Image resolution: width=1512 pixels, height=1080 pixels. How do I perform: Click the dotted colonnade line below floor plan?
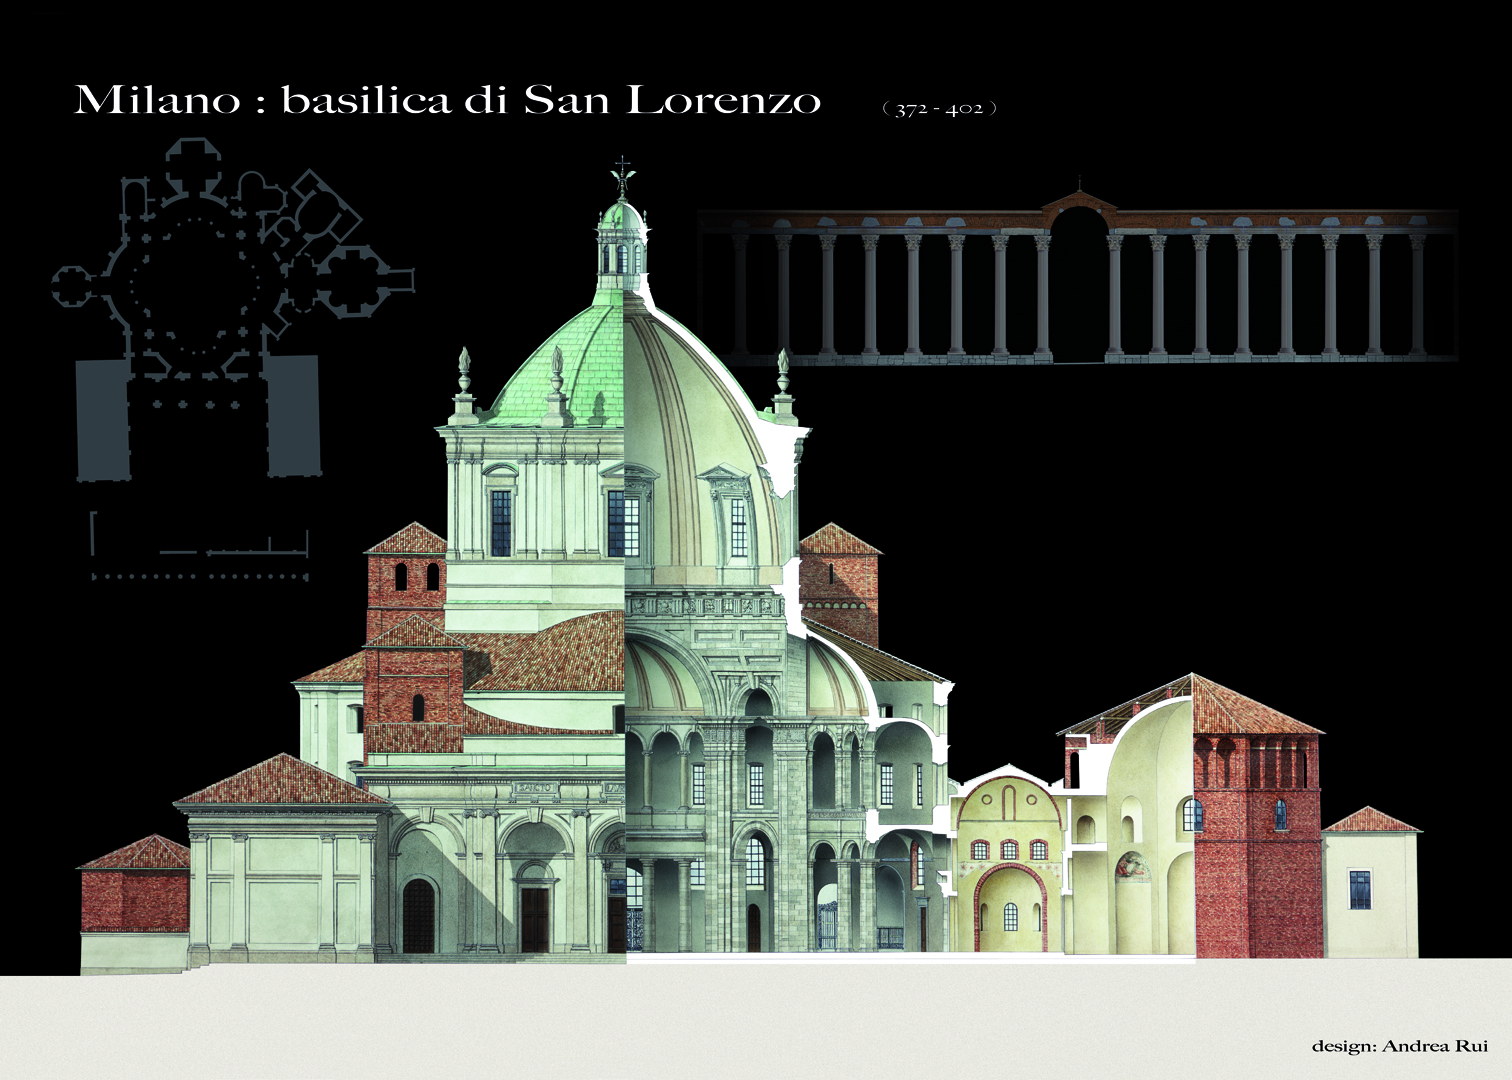tap(200, 577)
